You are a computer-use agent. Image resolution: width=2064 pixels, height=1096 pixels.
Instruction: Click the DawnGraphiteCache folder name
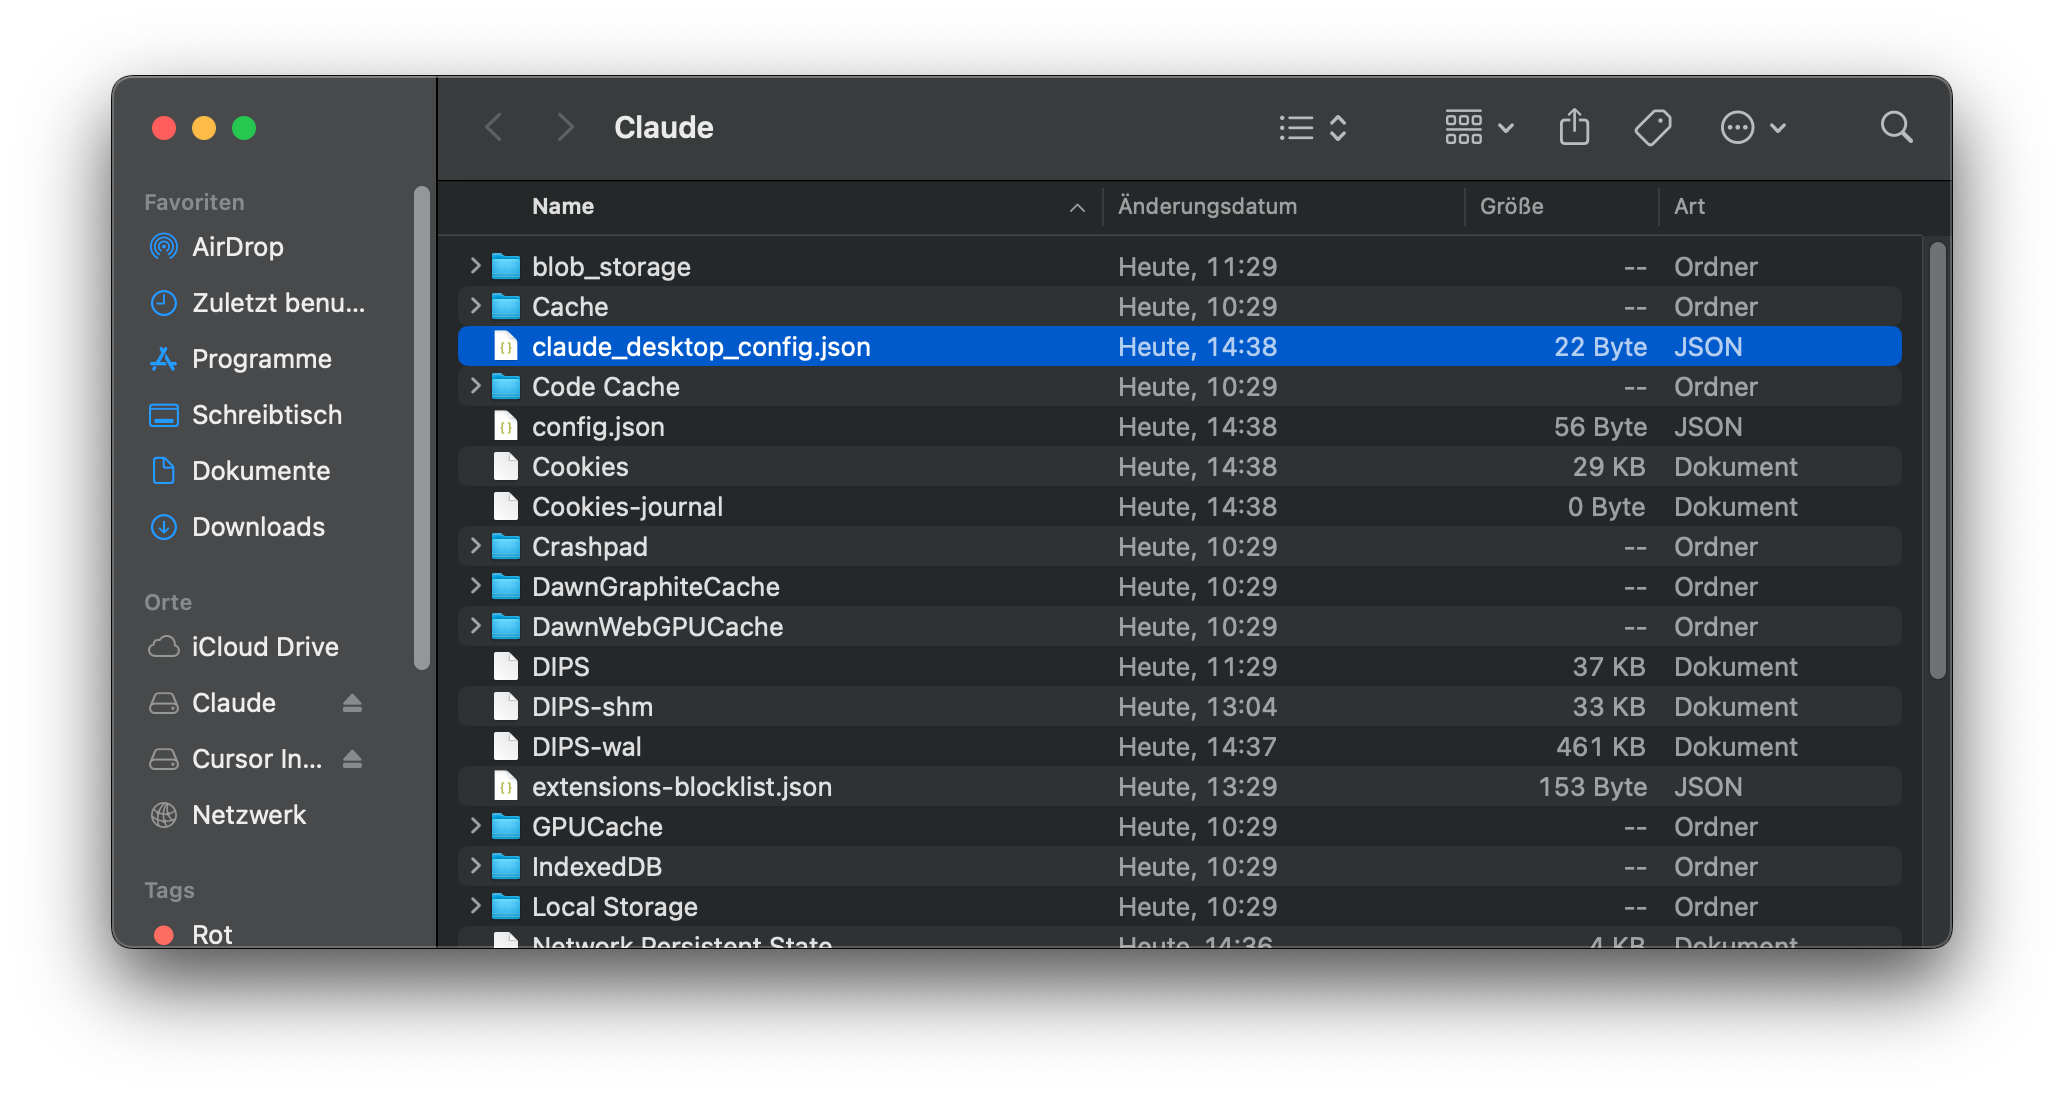656,587
